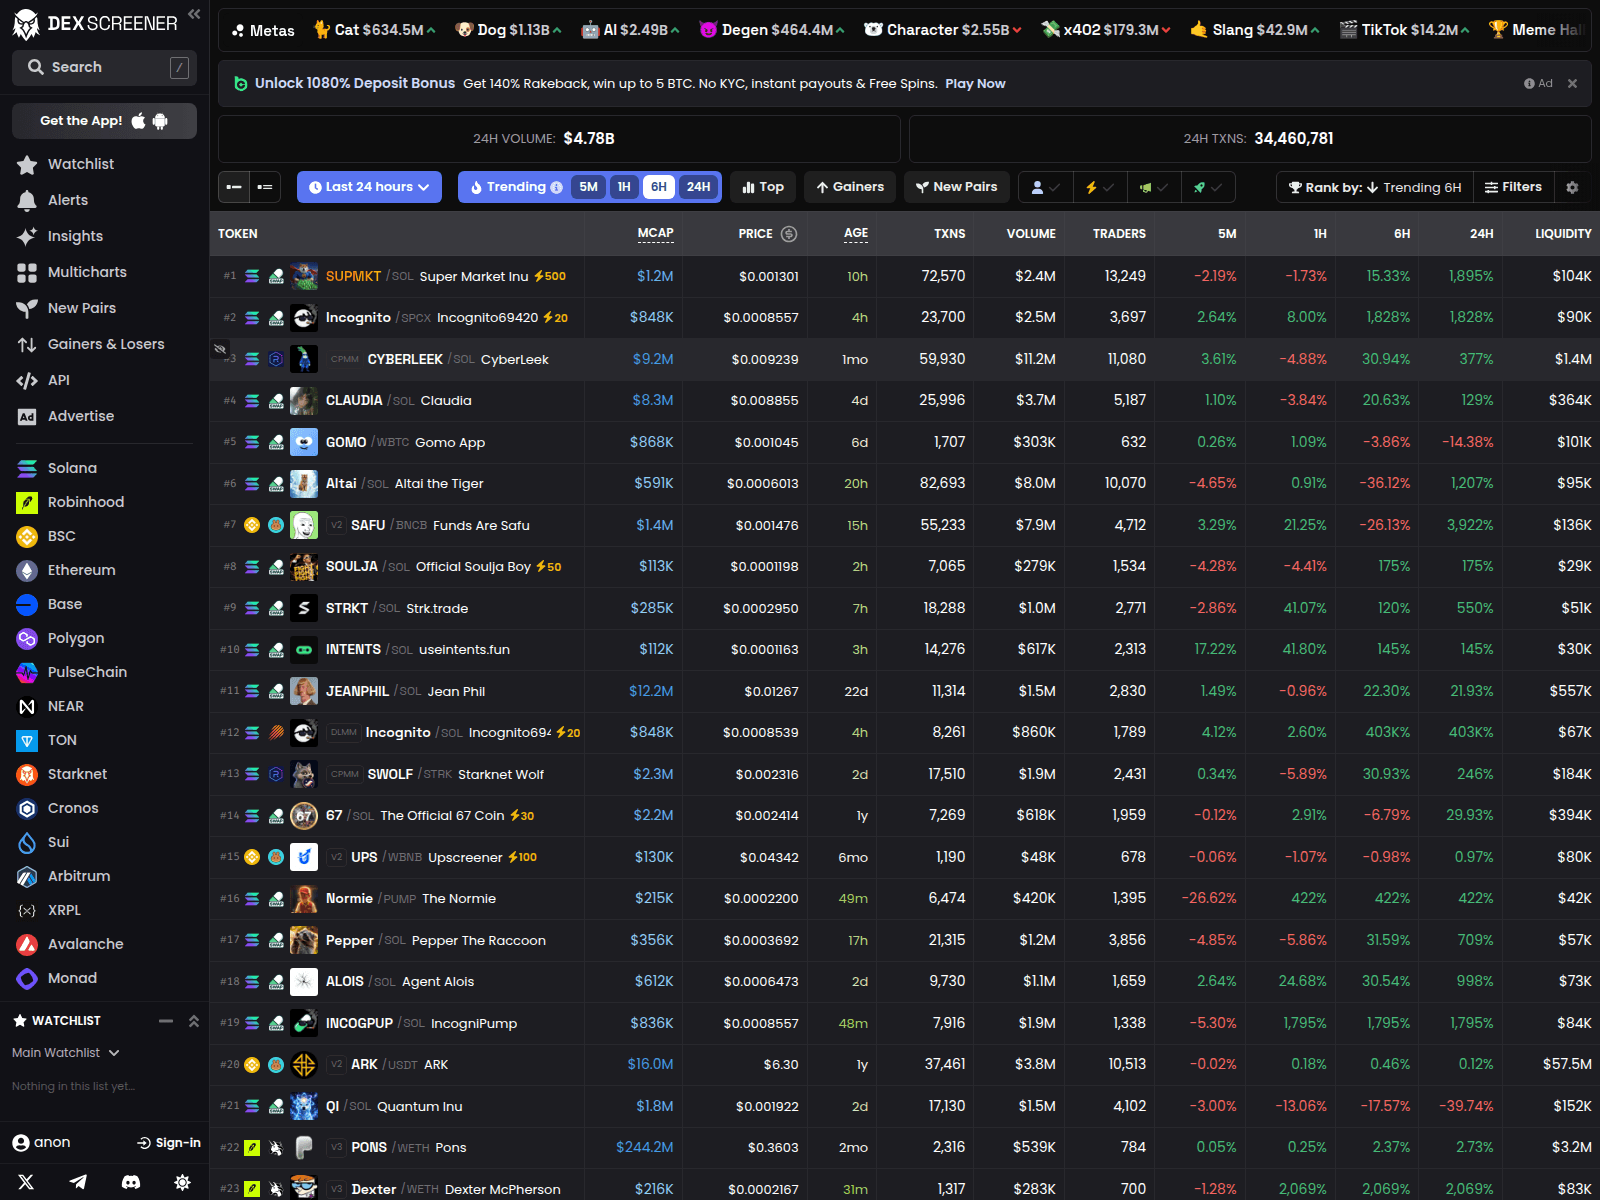Select Gainers tab

tap(850, 187)
